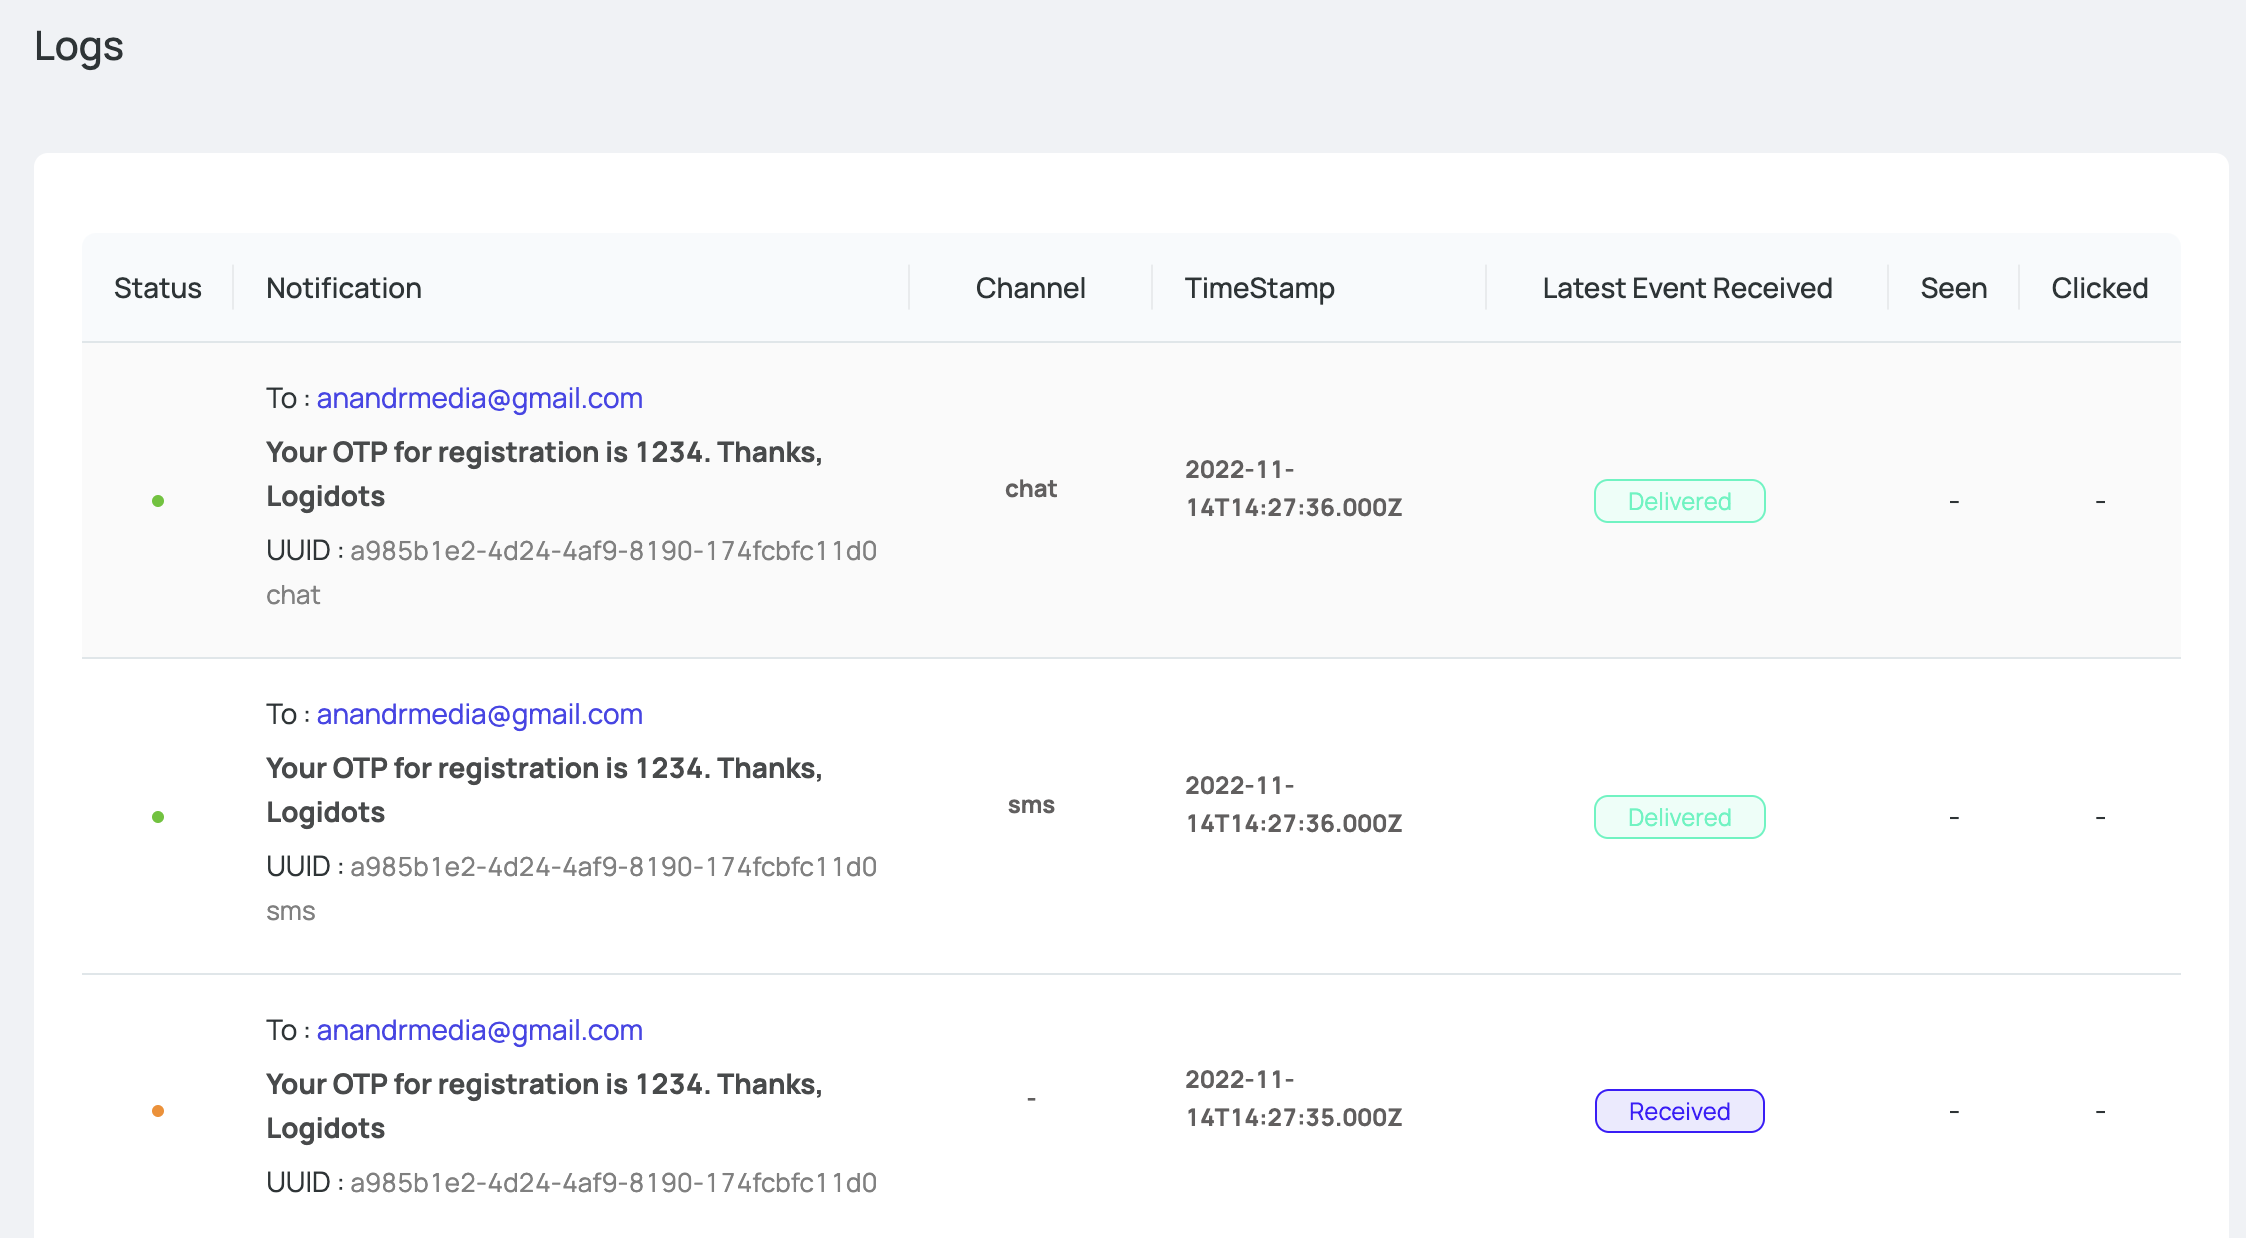Viewport: 2246px width, 1238px height.
Task: Click the Channel column header to sort
Action: click(1030, 288)
